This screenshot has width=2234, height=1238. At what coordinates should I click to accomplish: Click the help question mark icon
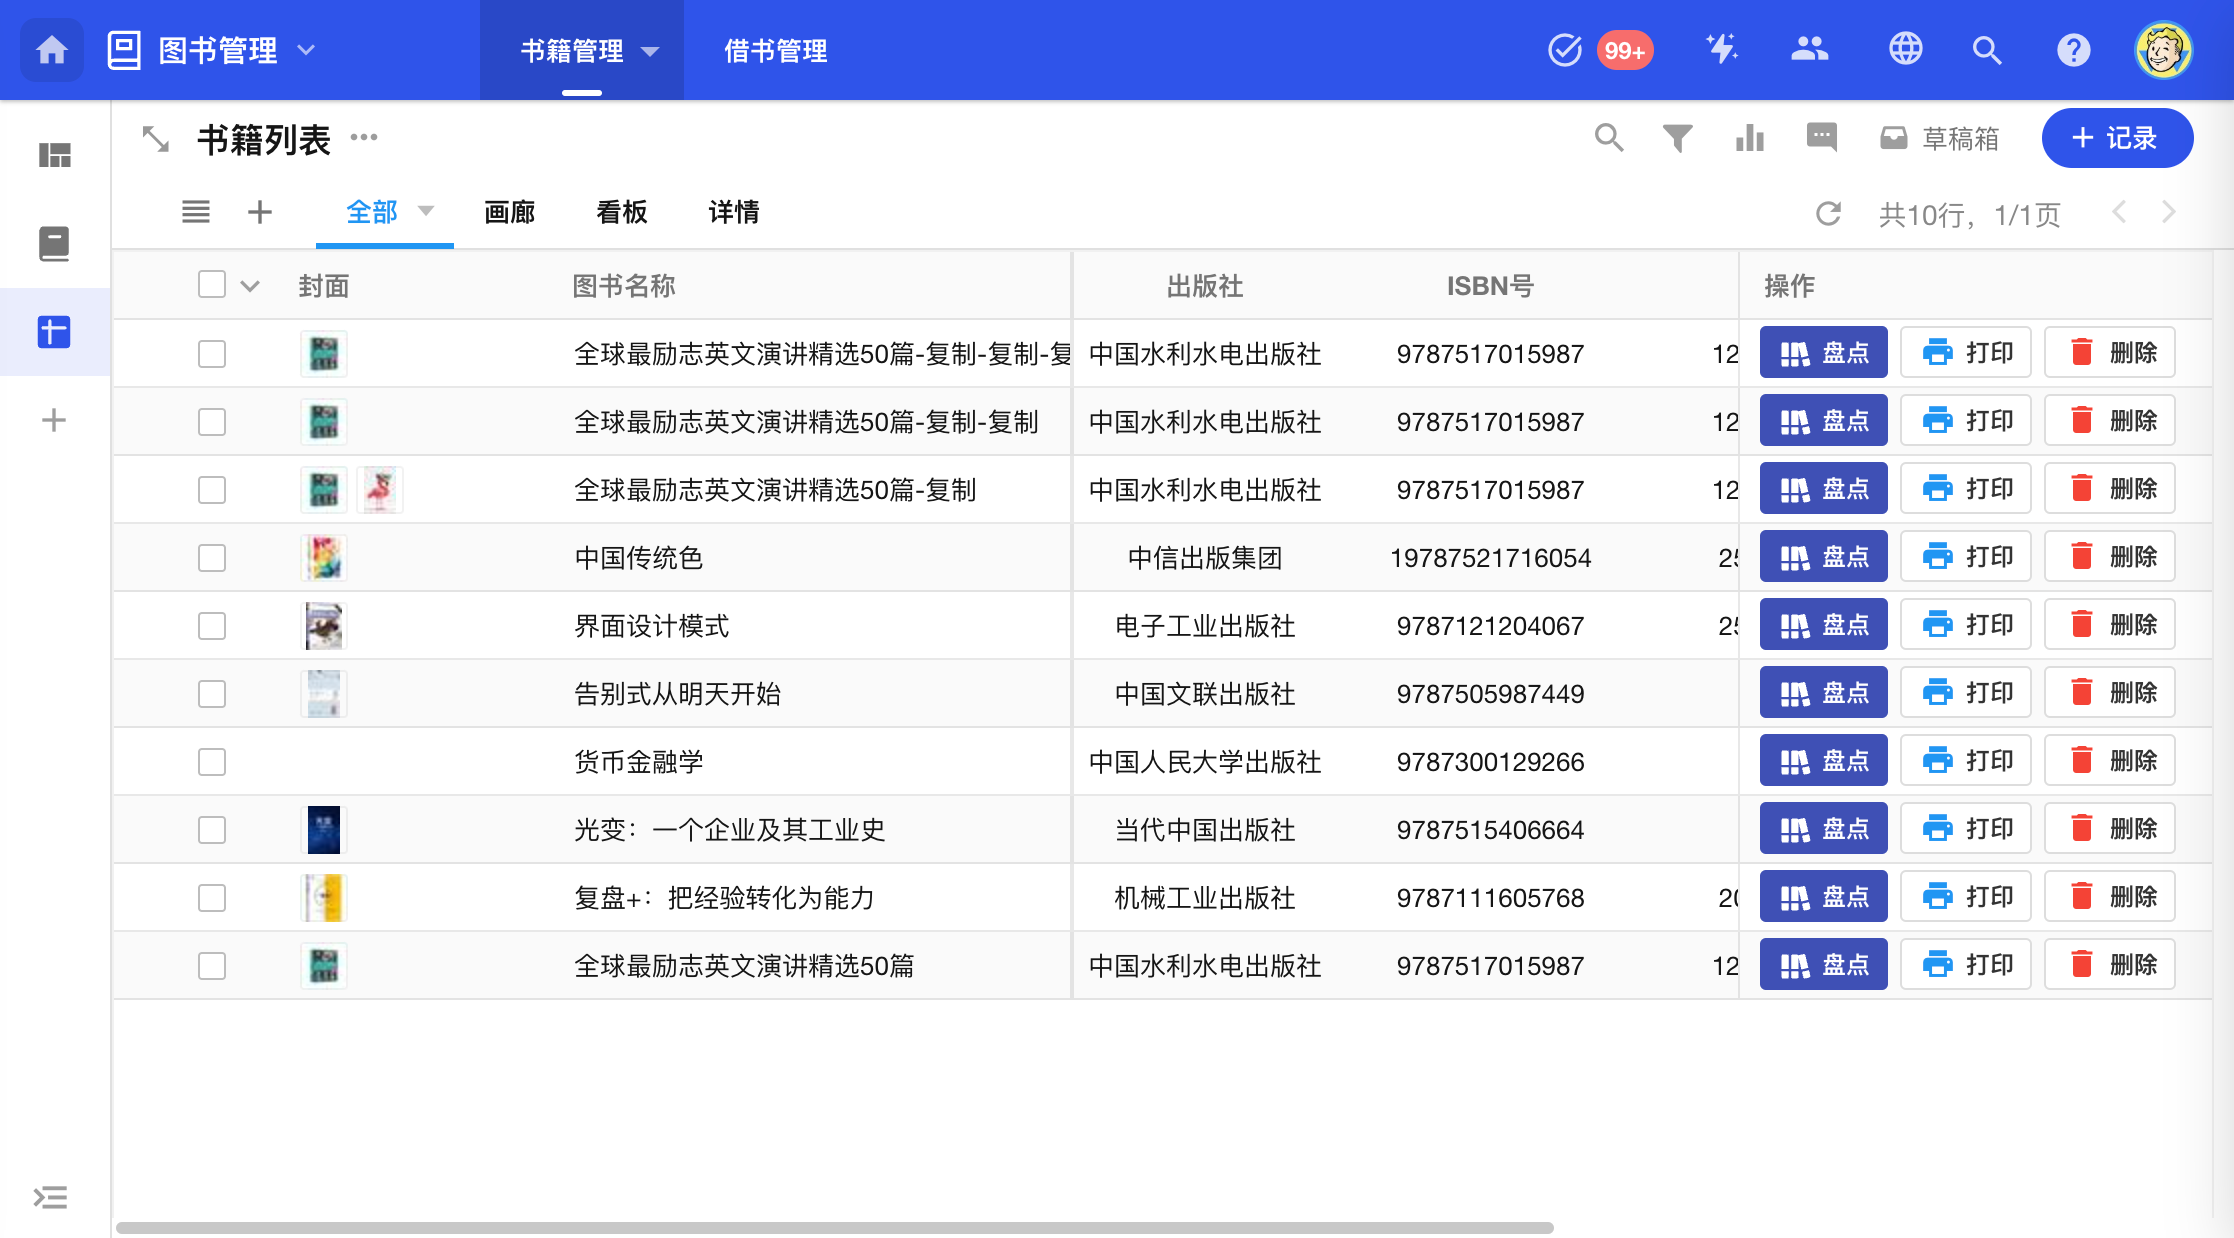[2073, 50]
